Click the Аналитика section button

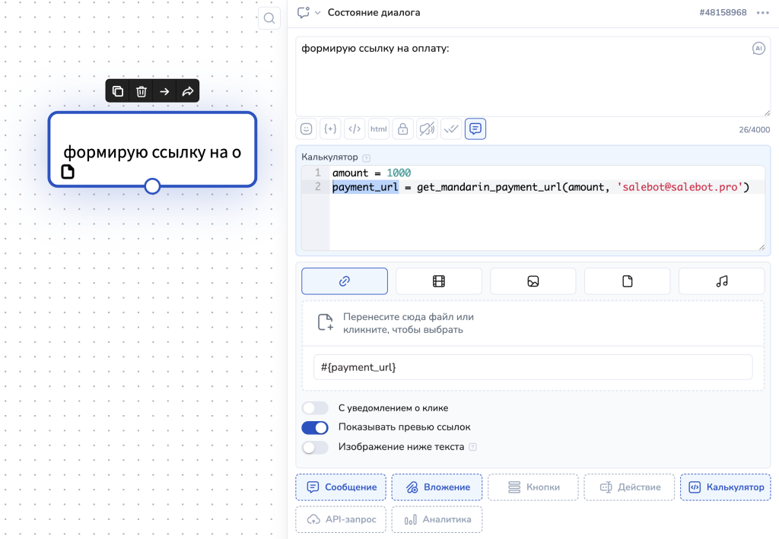pyautogui.click(x=437, y=519)
